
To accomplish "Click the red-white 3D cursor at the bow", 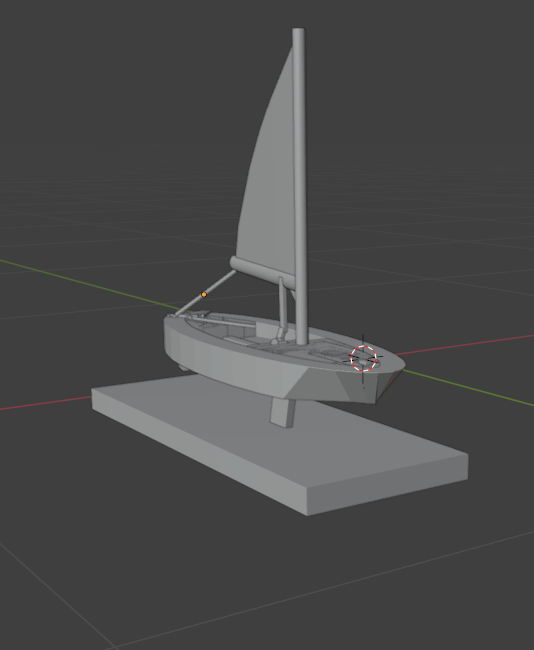I will click(364, 358).
